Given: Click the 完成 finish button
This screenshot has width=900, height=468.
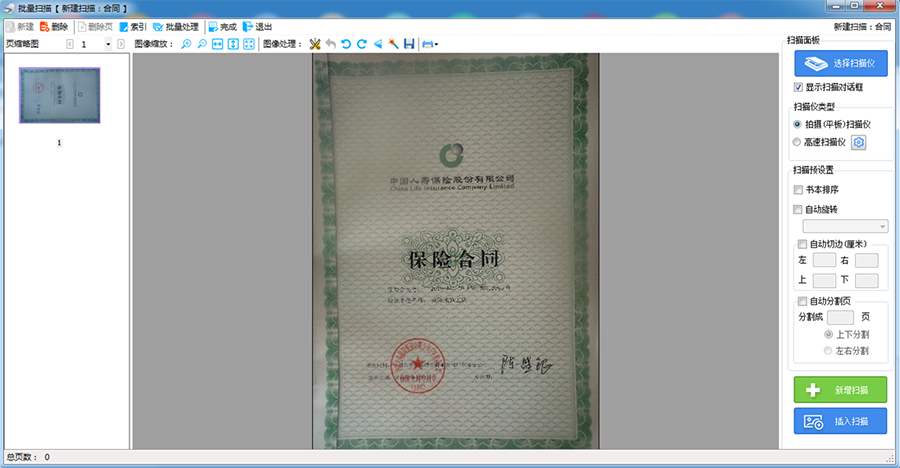Looking at the screenshot, I should (223, 27).
